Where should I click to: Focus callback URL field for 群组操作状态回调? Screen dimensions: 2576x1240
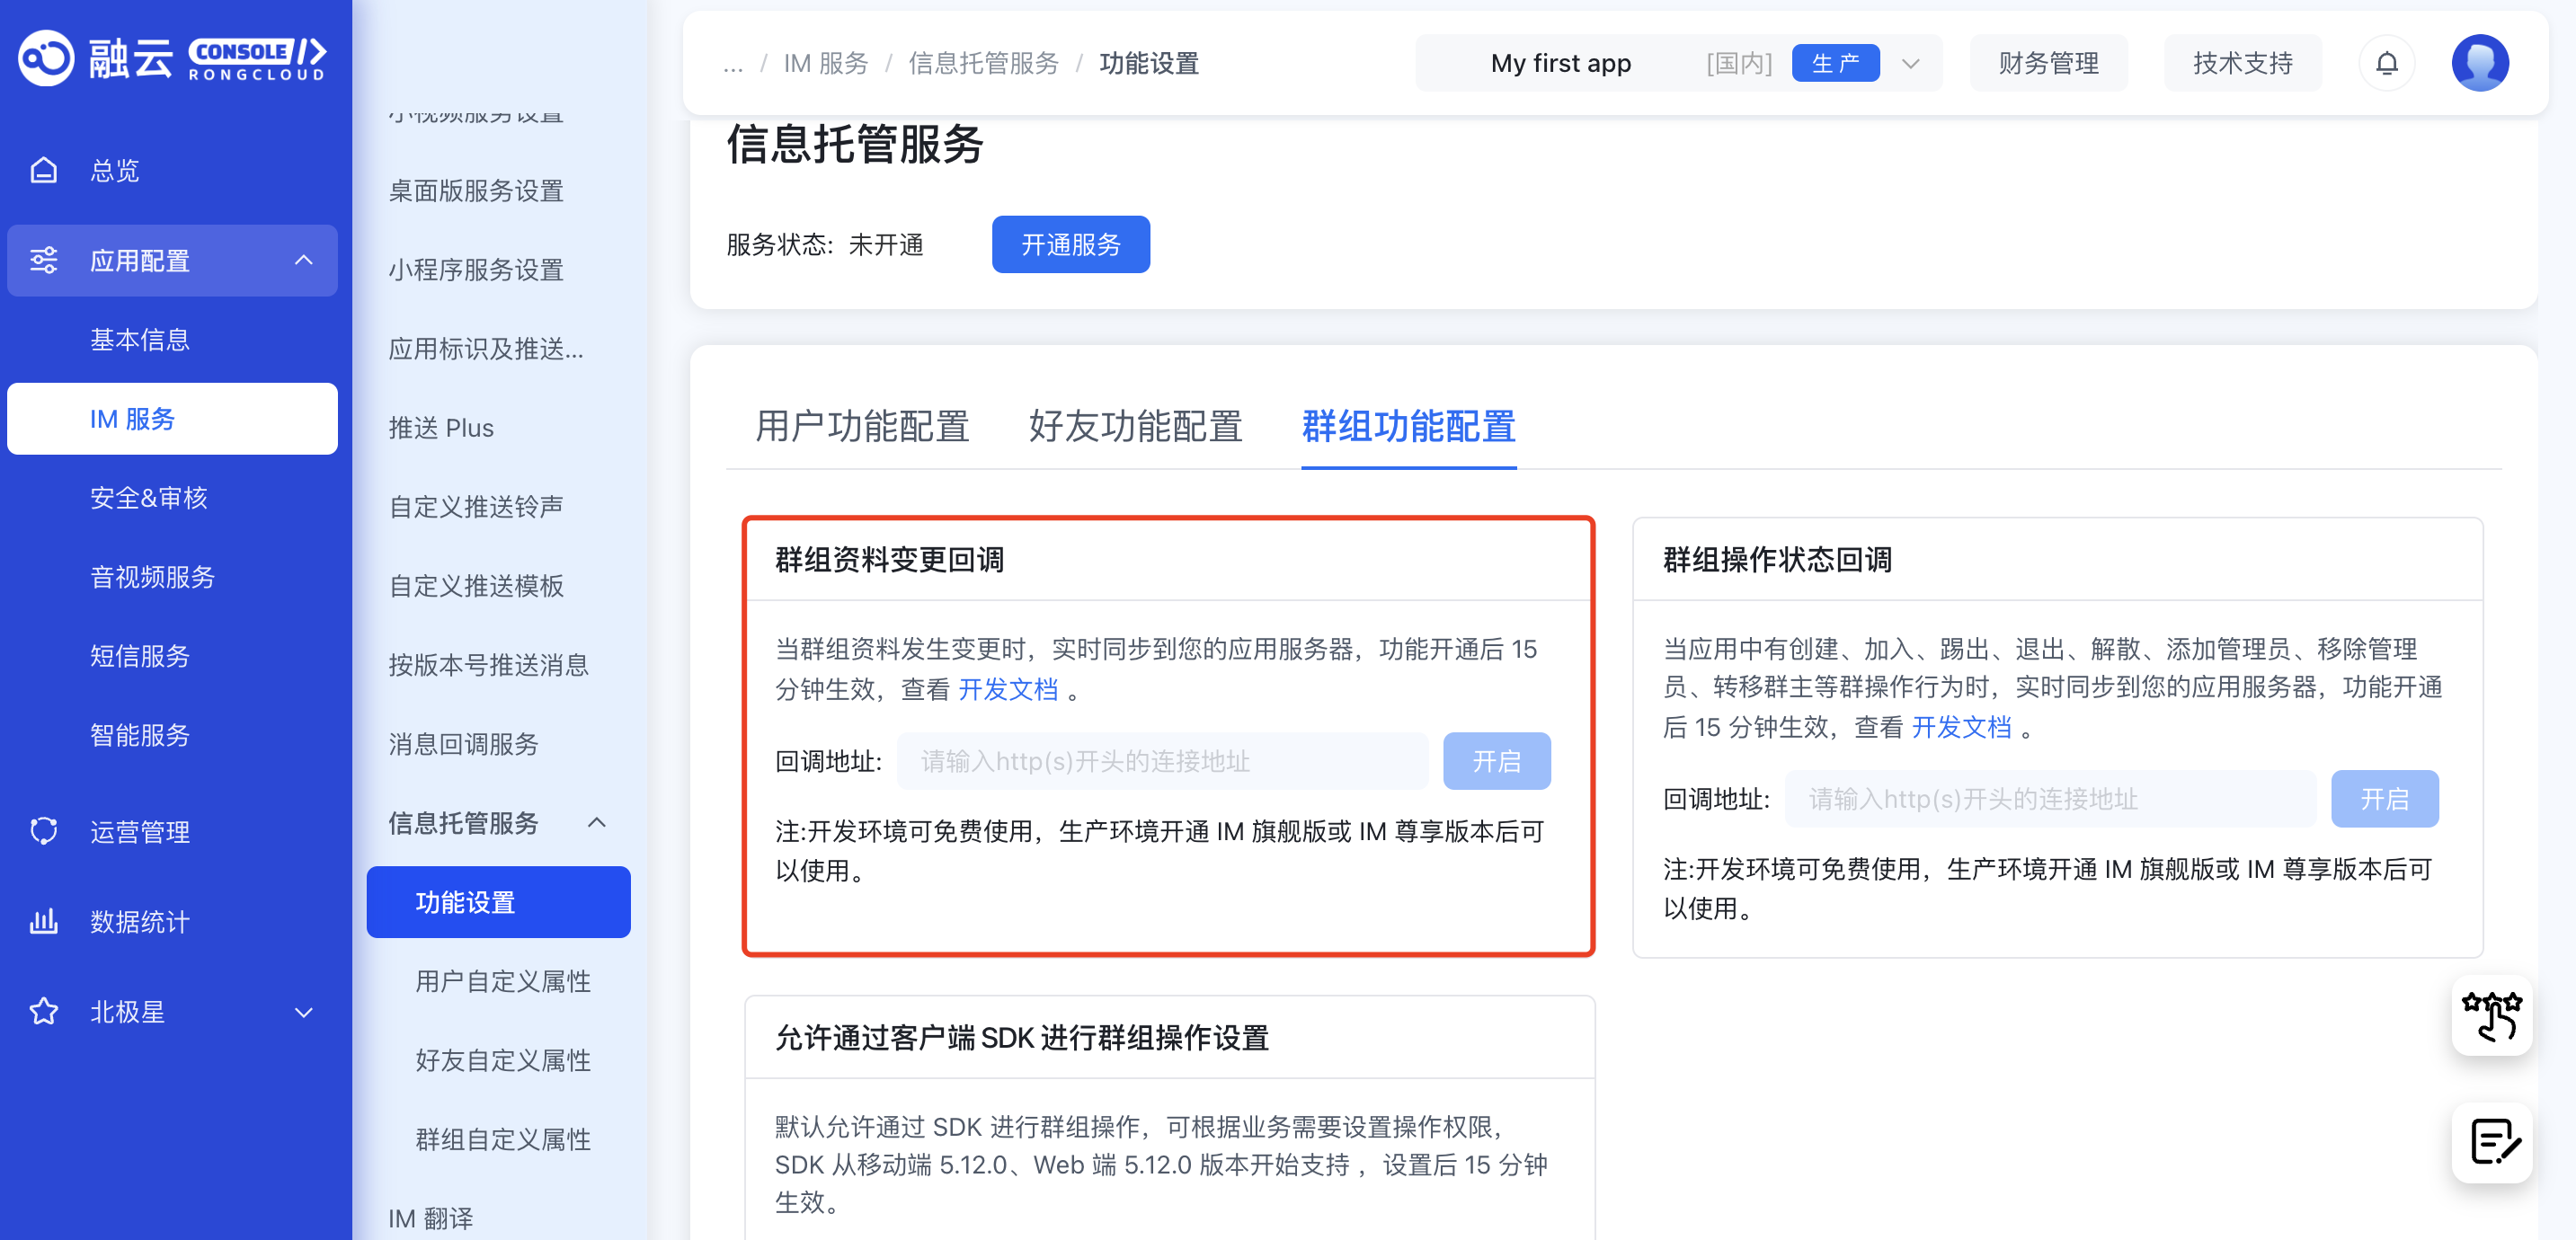[2050, 799]
